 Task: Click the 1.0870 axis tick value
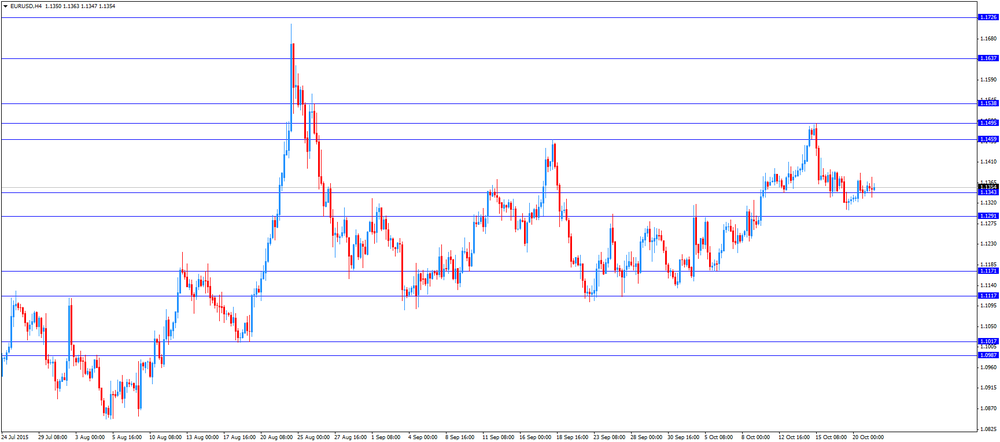pos(987,408)
